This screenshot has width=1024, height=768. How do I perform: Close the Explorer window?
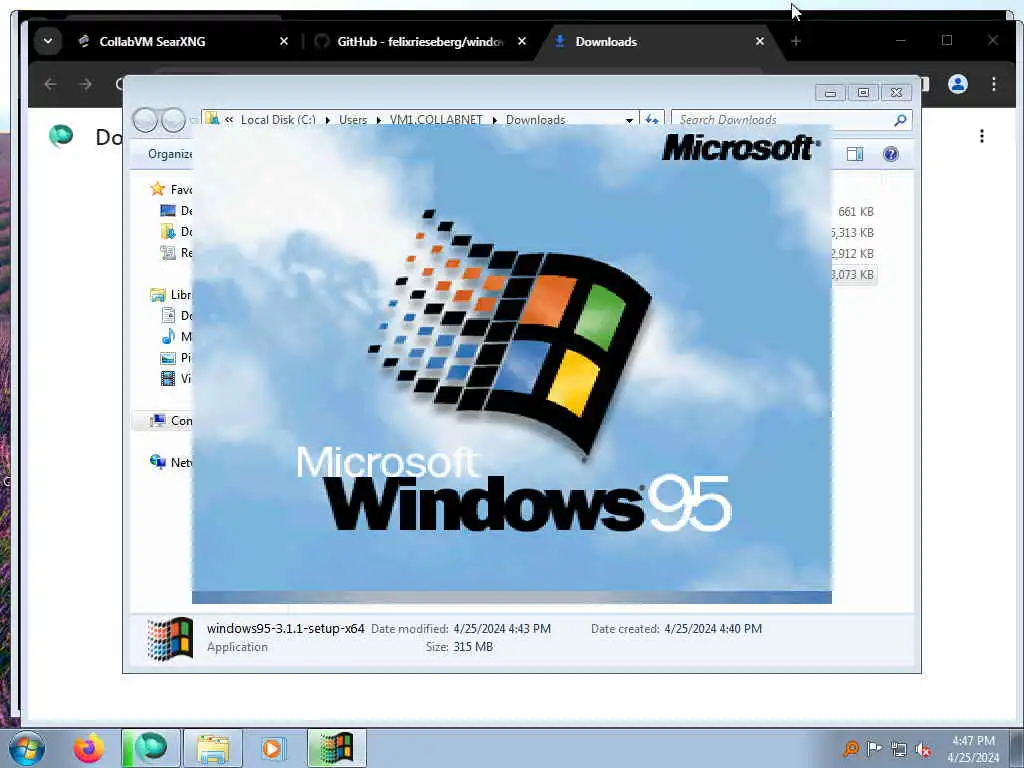[896, 93]
